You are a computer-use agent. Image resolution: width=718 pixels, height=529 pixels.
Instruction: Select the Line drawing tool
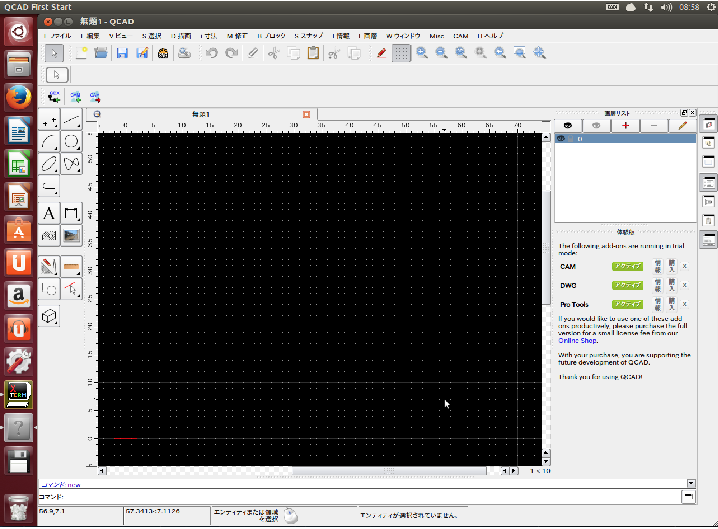(x=71, y=120)
